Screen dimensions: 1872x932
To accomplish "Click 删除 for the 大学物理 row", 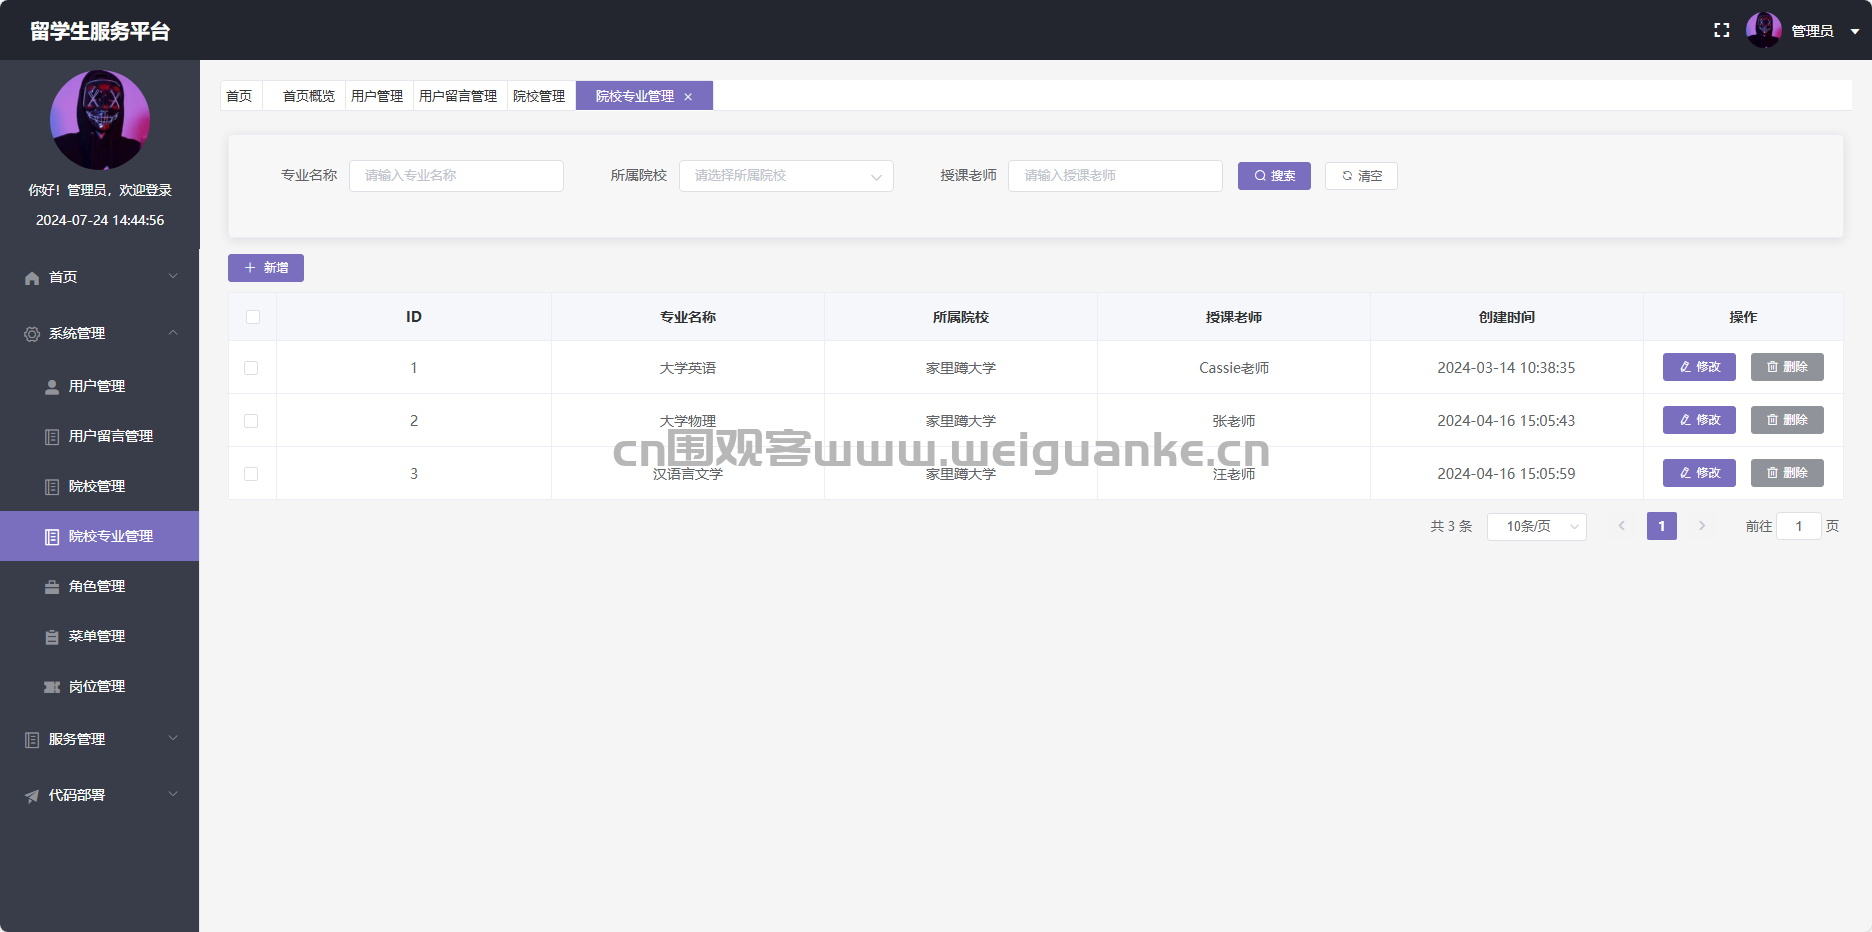I will point(1787,420).
